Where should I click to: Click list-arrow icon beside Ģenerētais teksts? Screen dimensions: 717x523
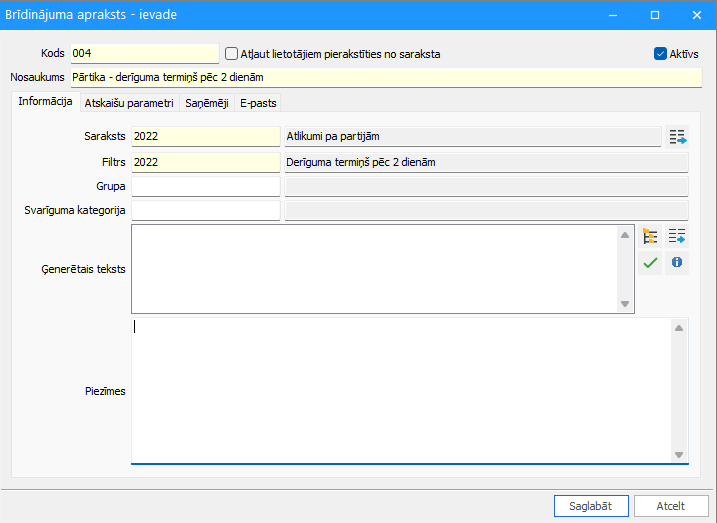tap(677, 236)
